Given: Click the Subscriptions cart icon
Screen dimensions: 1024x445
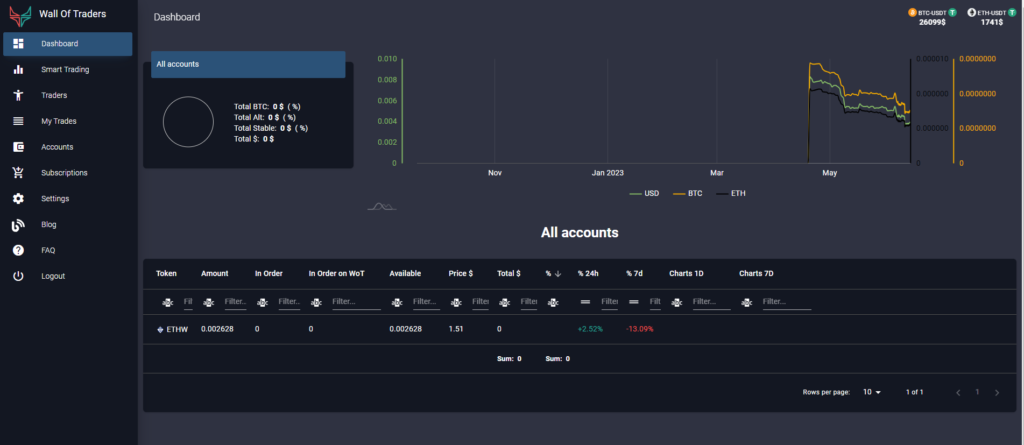Looking at the screenshot, I should point(18,173).
